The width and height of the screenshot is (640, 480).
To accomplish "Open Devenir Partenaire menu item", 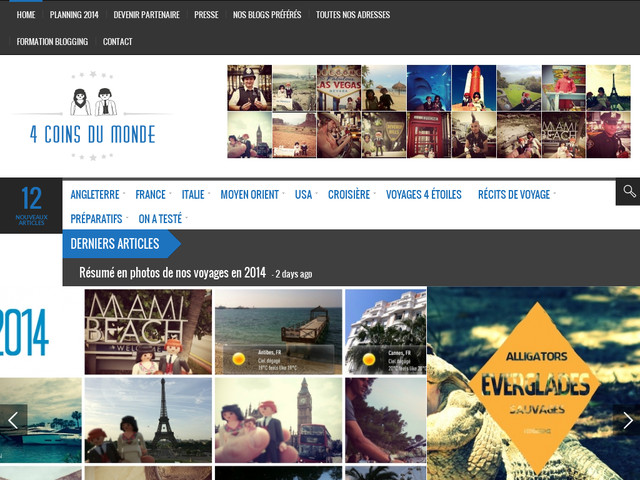I will click(146, 15).
